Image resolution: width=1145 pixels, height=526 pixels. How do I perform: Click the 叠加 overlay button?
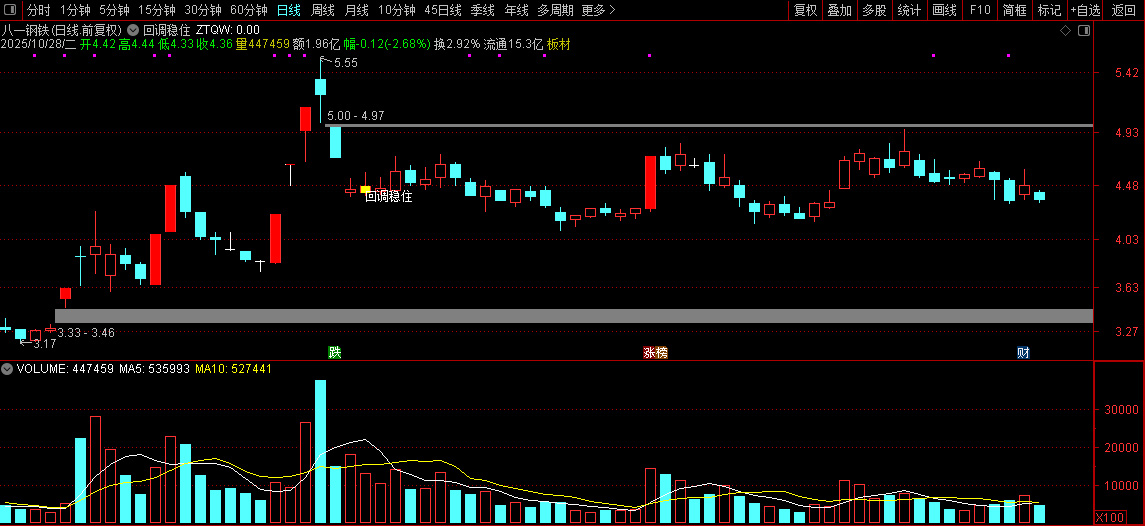point(840,10)
